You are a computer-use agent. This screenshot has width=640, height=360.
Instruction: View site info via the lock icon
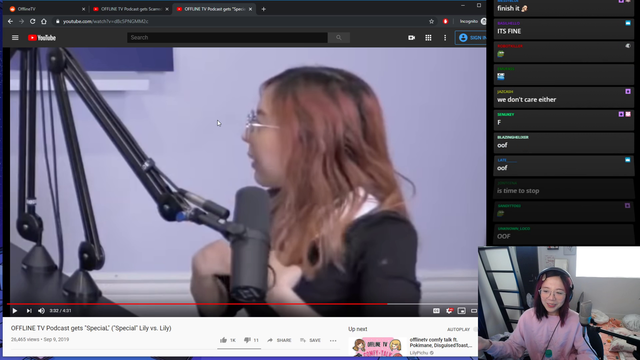coord(58,21)
